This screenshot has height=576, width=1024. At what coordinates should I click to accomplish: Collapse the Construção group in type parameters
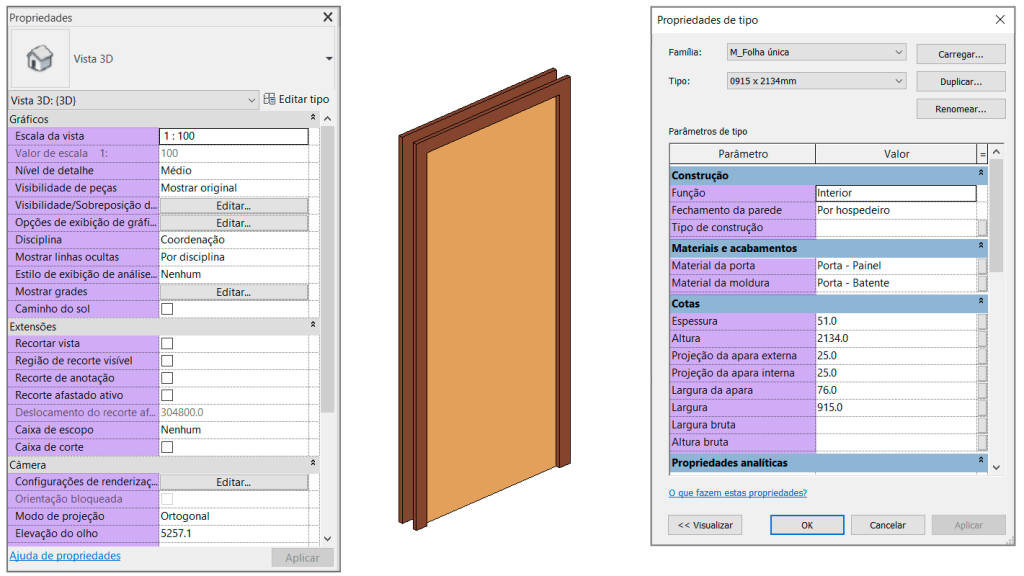tap(980, 173)
